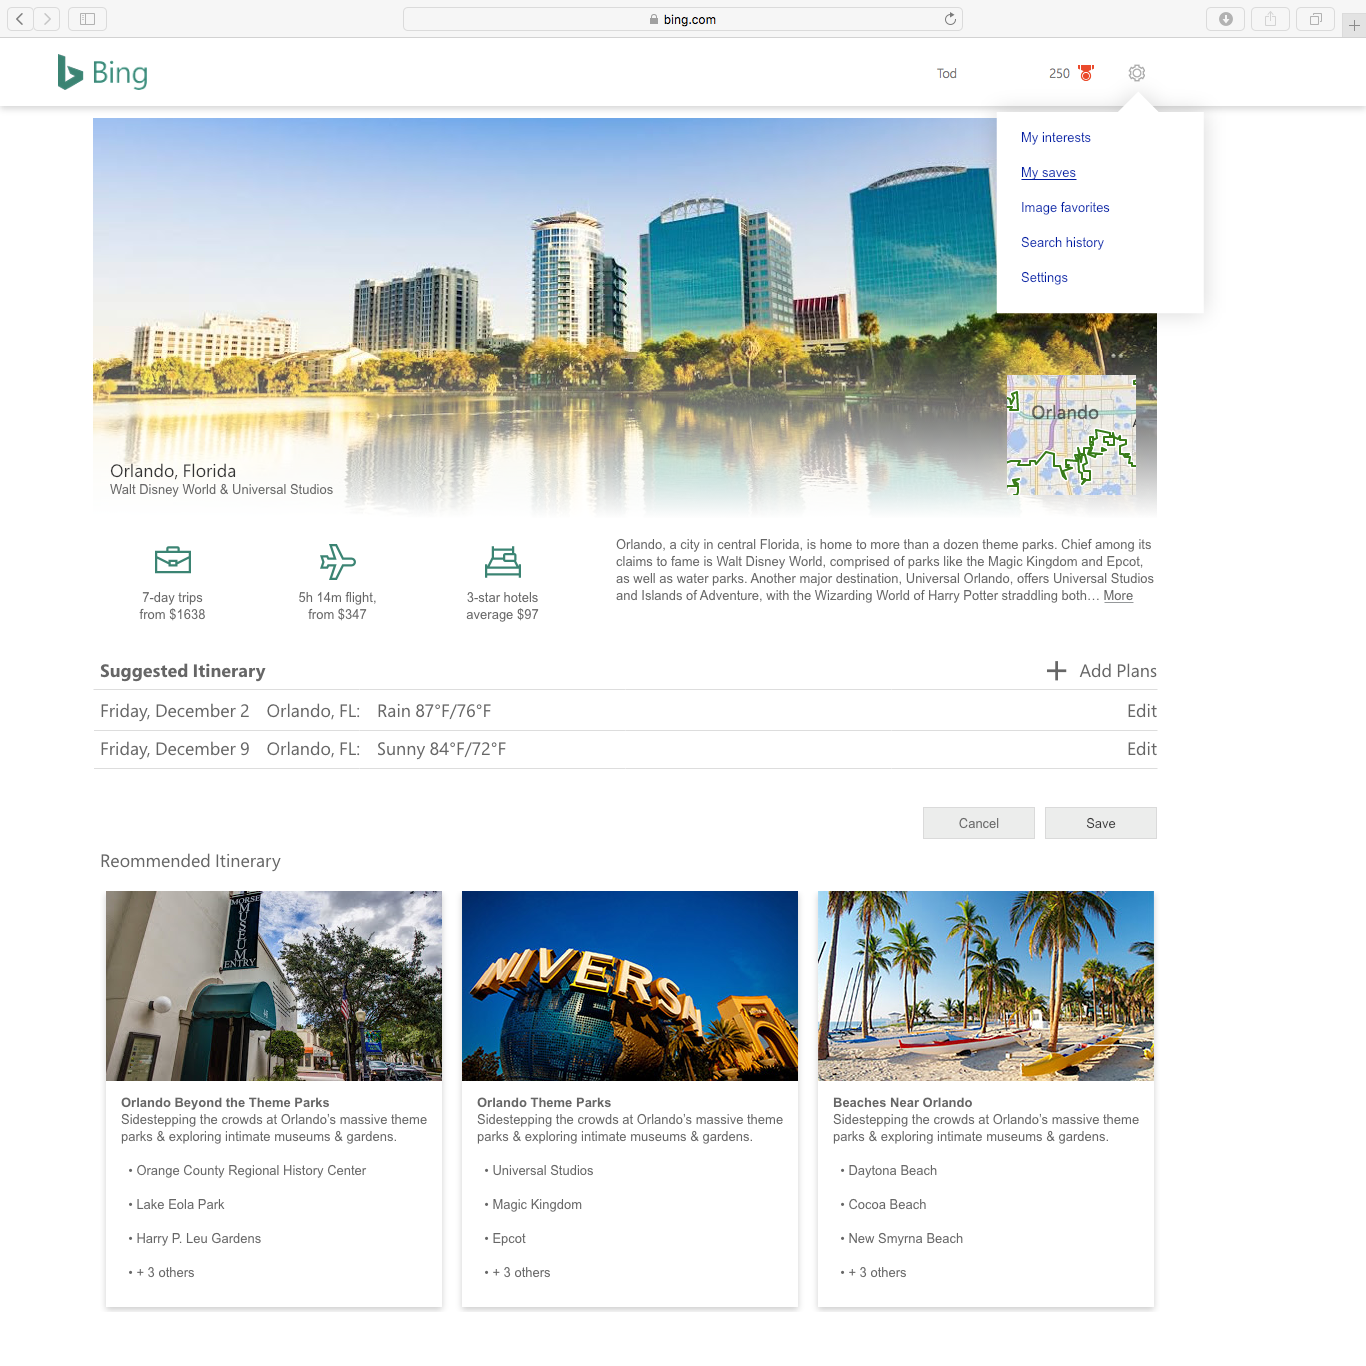The image size is (1366, 1366).
Task: Click Rain 87°F/76°F forecast text
Action: click(434, 711)
